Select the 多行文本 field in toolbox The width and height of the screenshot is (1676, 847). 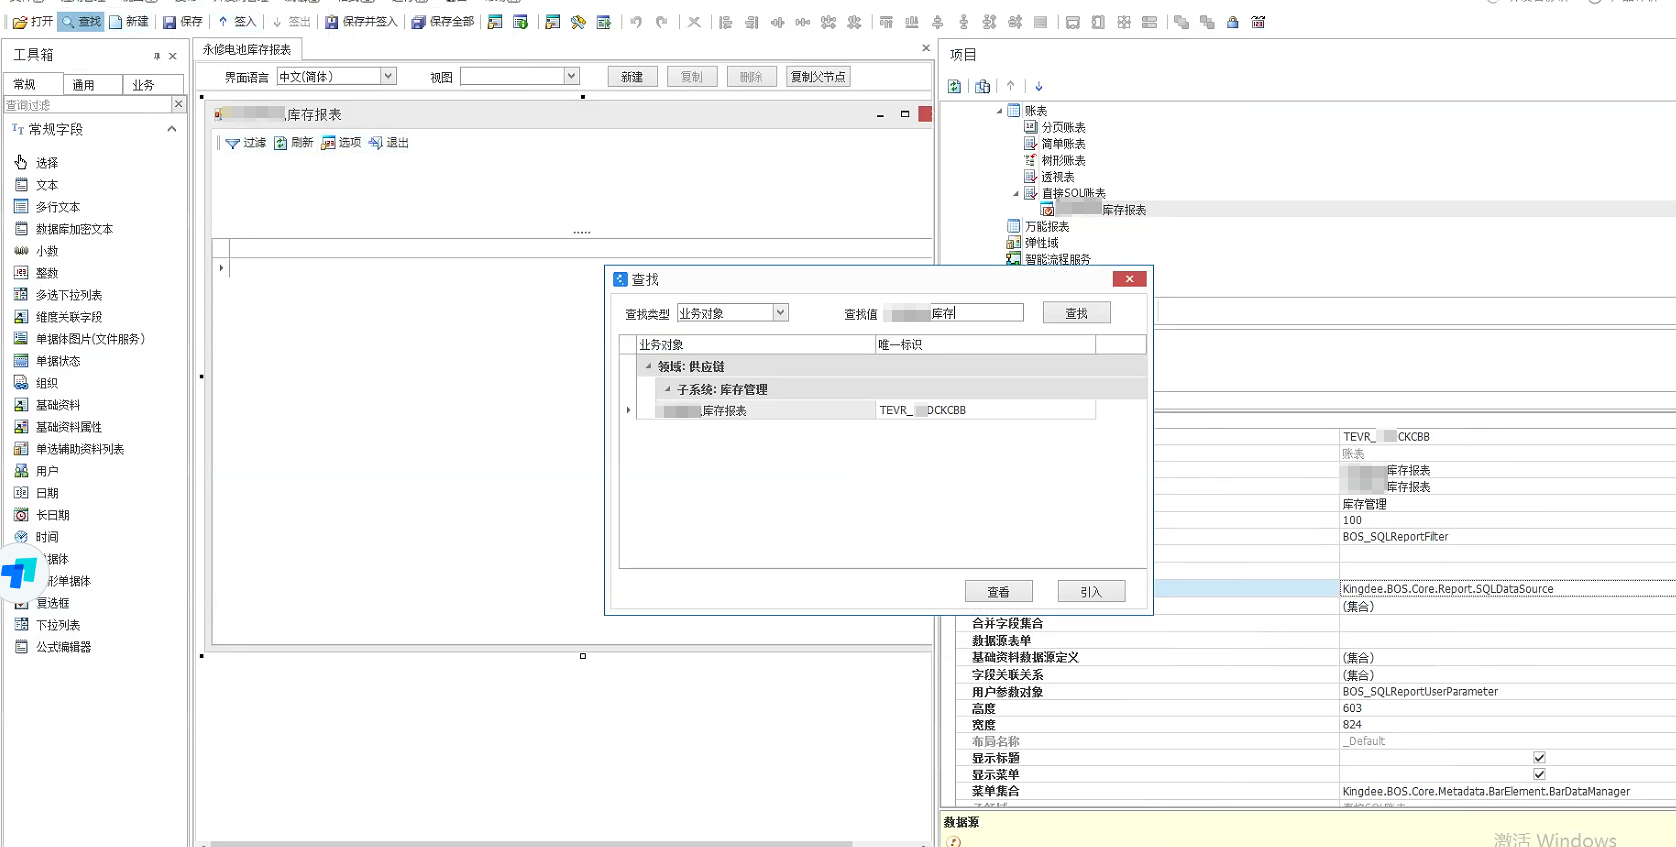47,207
